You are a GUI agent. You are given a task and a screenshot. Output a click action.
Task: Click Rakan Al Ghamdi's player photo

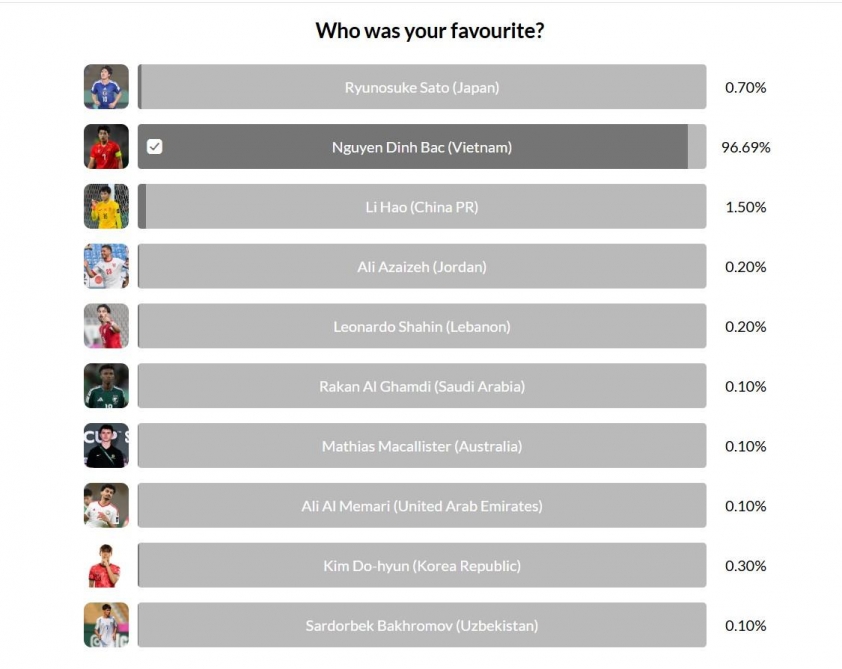(106, 386)
